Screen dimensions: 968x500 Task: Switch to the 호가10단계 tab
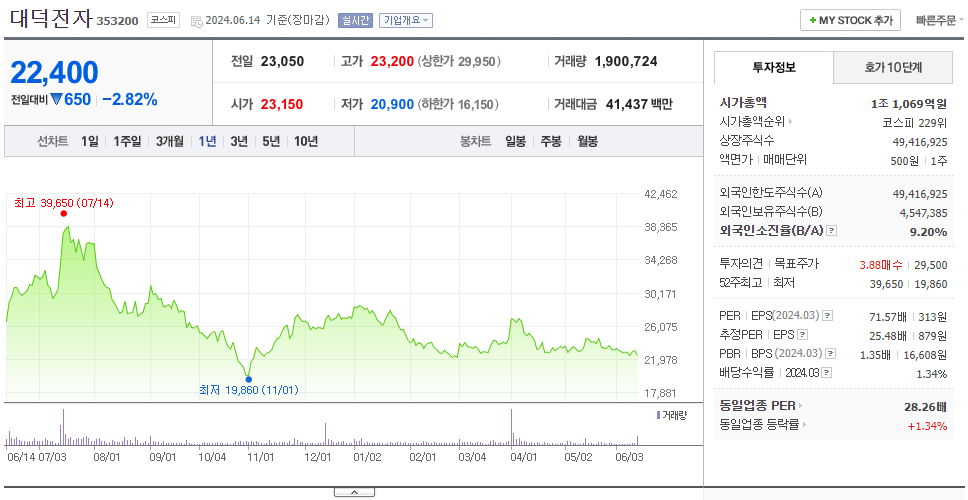[893, 67]
